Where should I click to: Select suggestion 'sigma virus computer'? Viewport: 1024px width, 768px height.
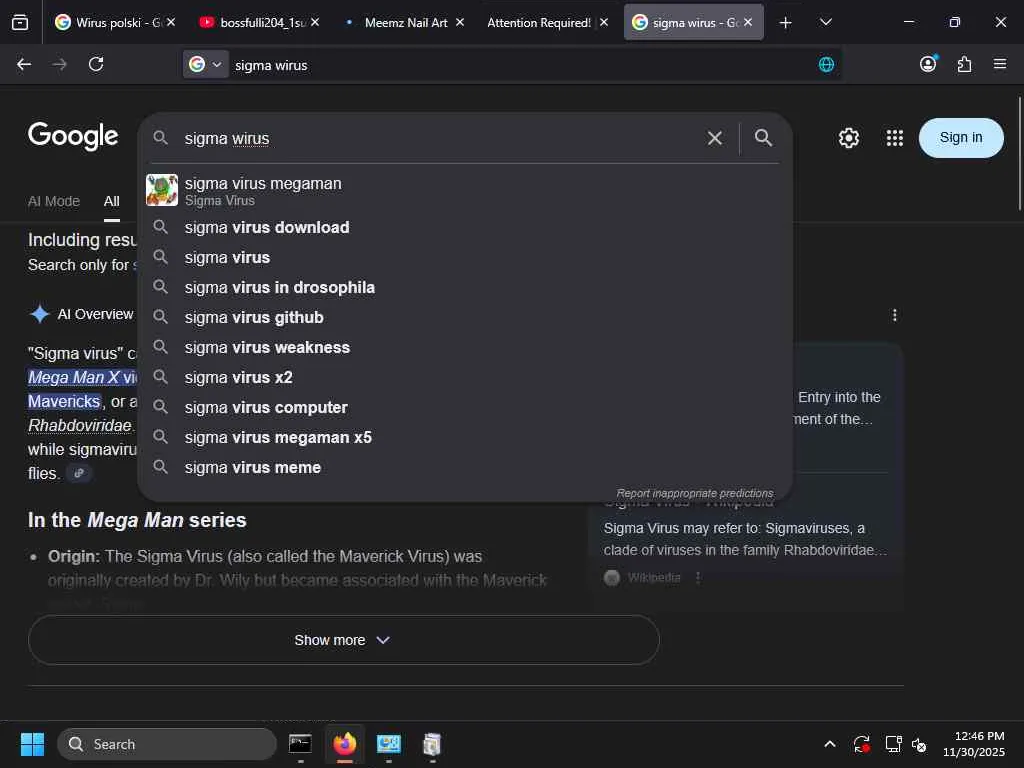click(x=466, y=408)
